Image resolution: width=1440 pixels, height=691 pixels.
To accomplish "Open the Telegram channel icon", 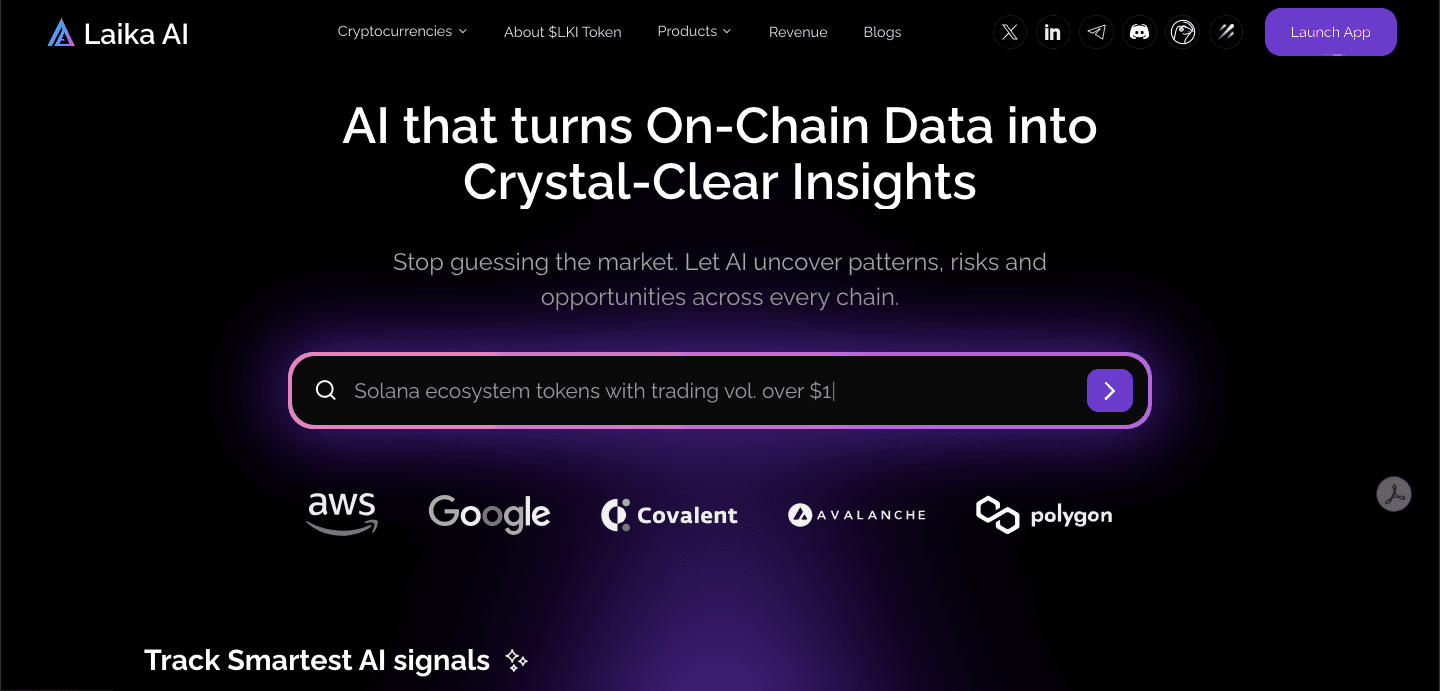I will point(1097,33).
